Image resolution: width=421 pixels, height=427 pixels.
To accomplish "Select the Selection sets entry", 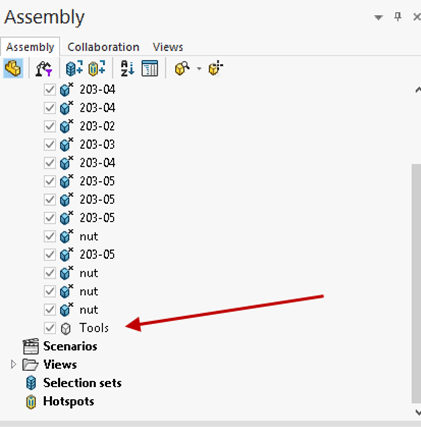I will [x=82, y=383].
